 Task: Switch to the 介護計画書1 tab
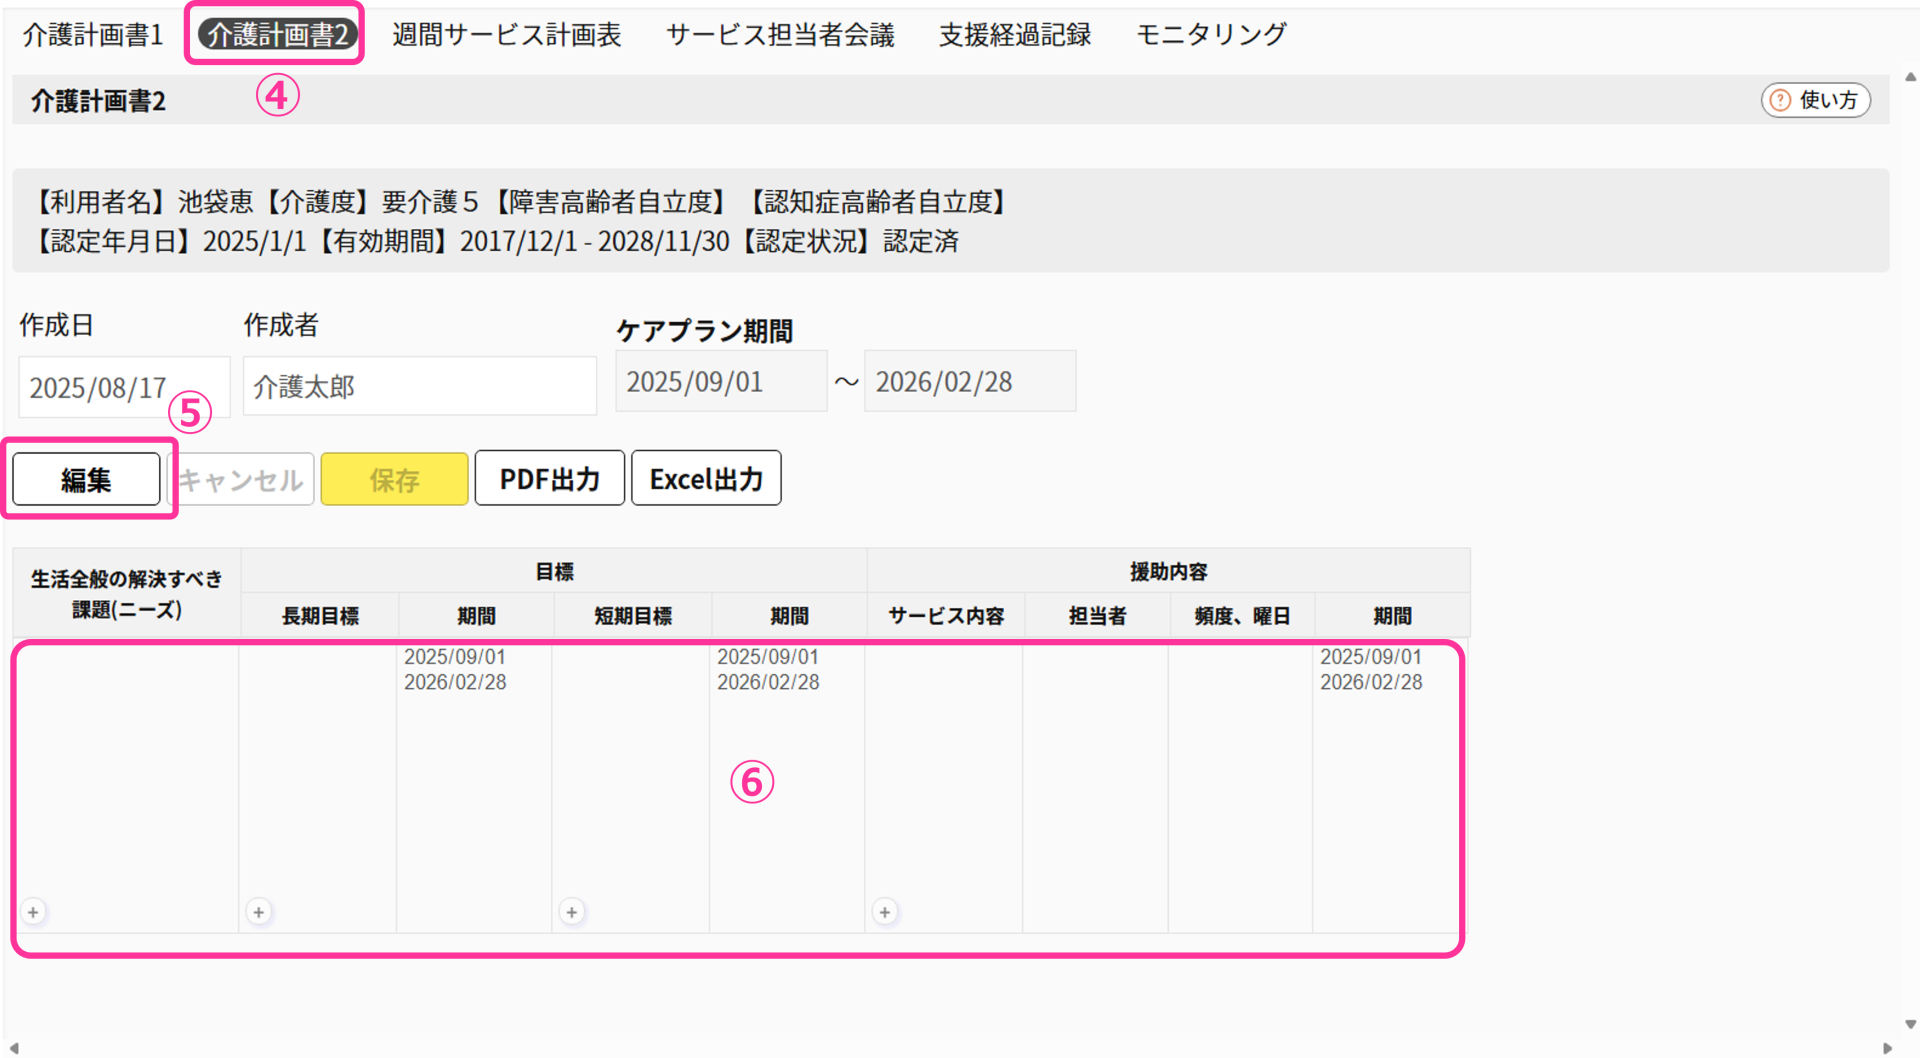(93, 35)
